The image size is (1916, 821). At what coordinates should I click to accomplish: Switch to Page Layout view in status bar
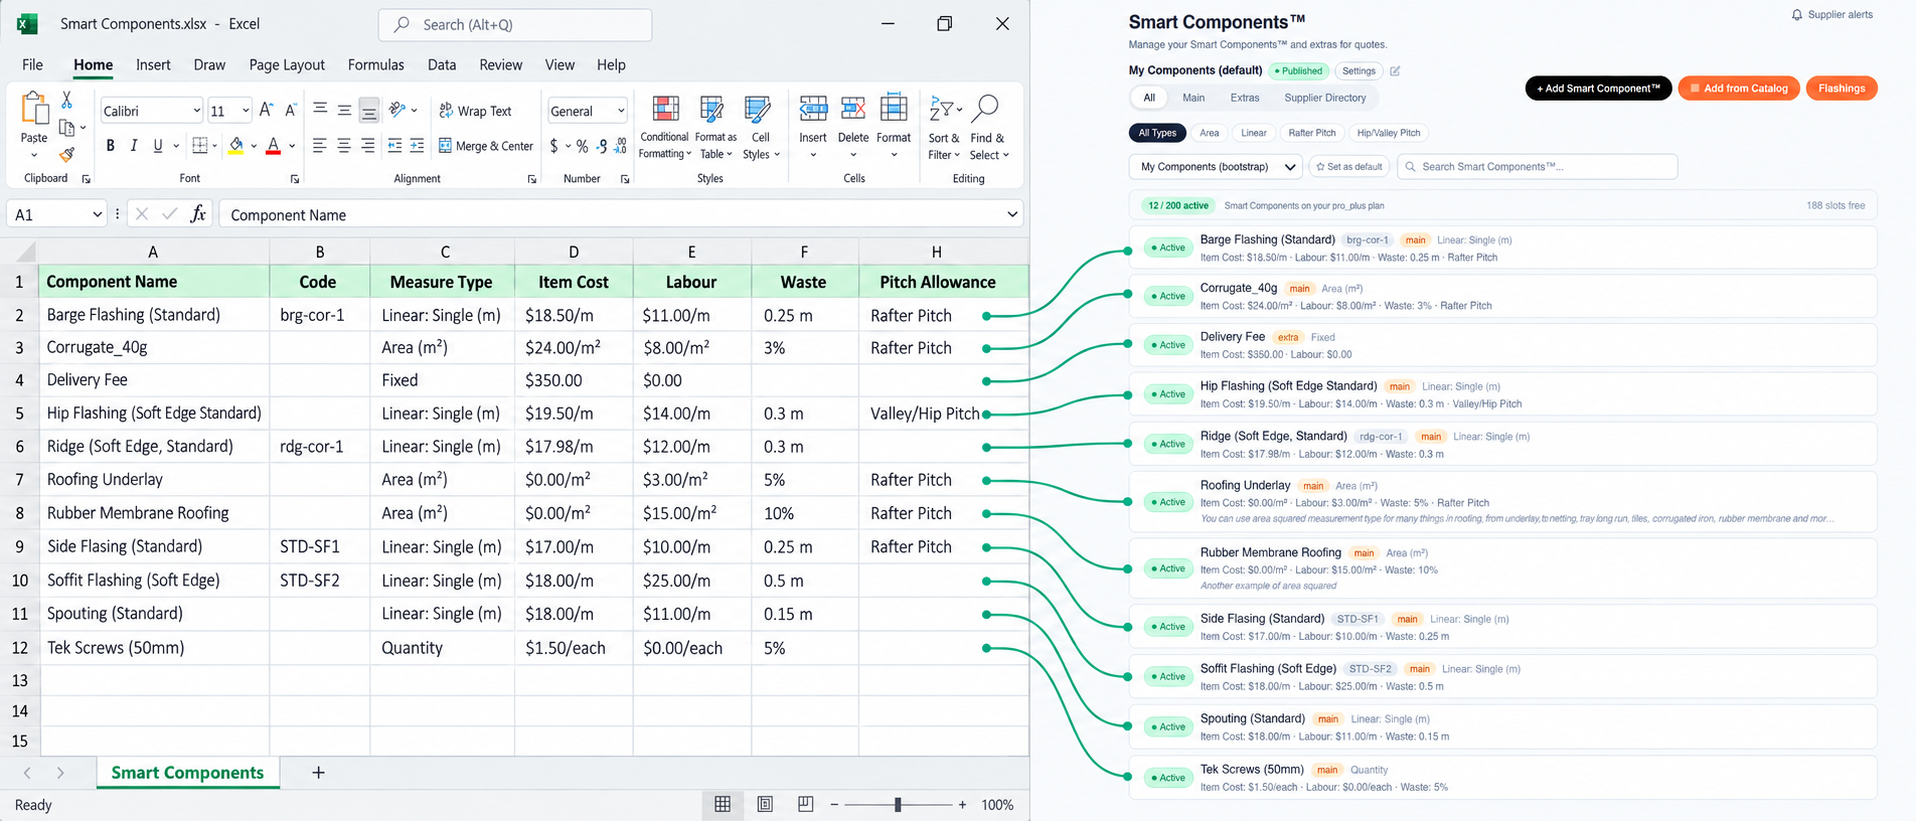pos(765,804)
